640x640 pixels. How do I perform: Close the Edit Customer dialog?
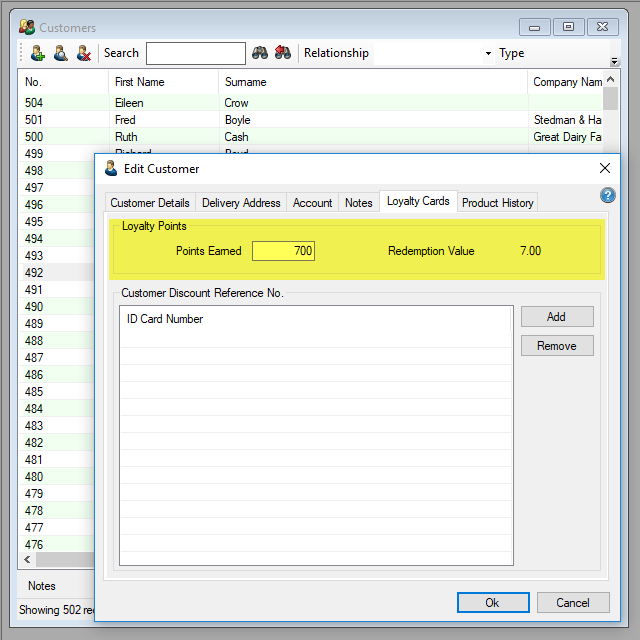click(x=604, y=169)
